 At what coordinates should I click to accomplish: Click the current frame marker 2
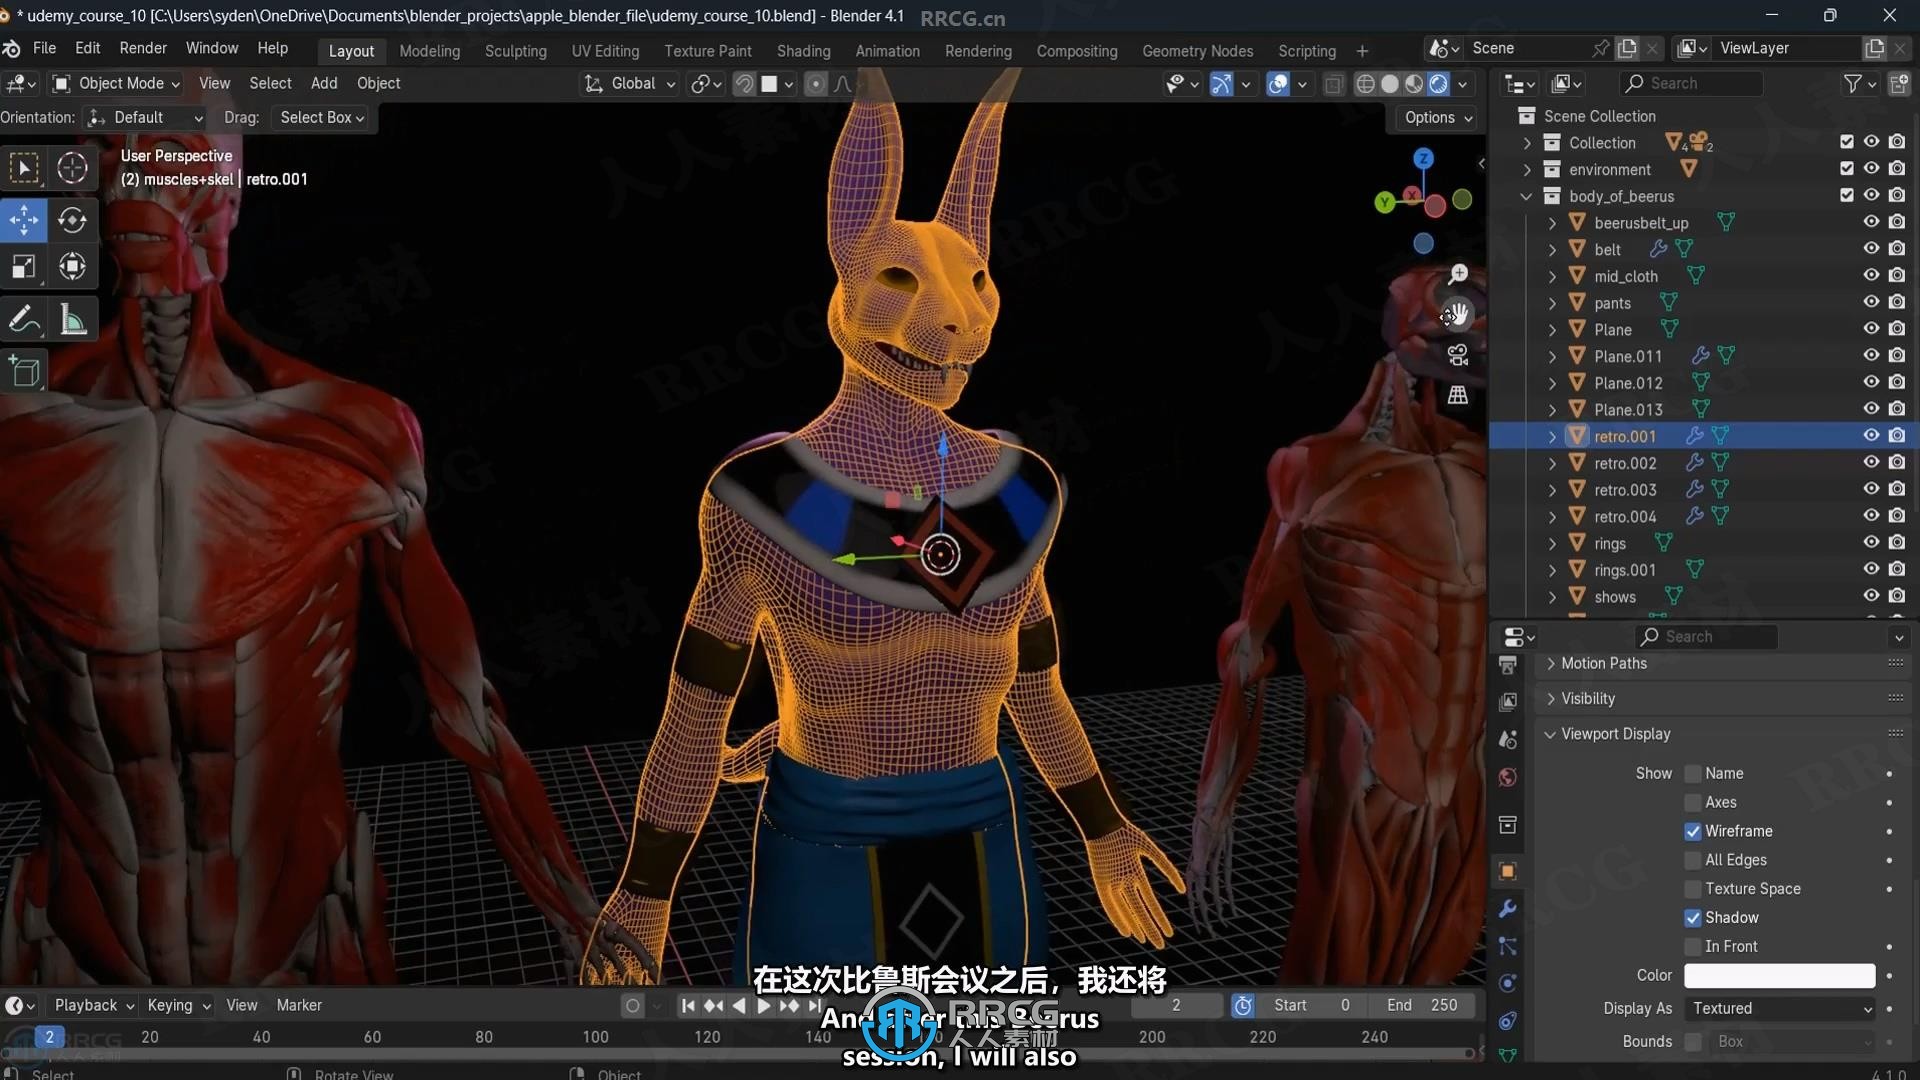click(x=49, y=1037)
